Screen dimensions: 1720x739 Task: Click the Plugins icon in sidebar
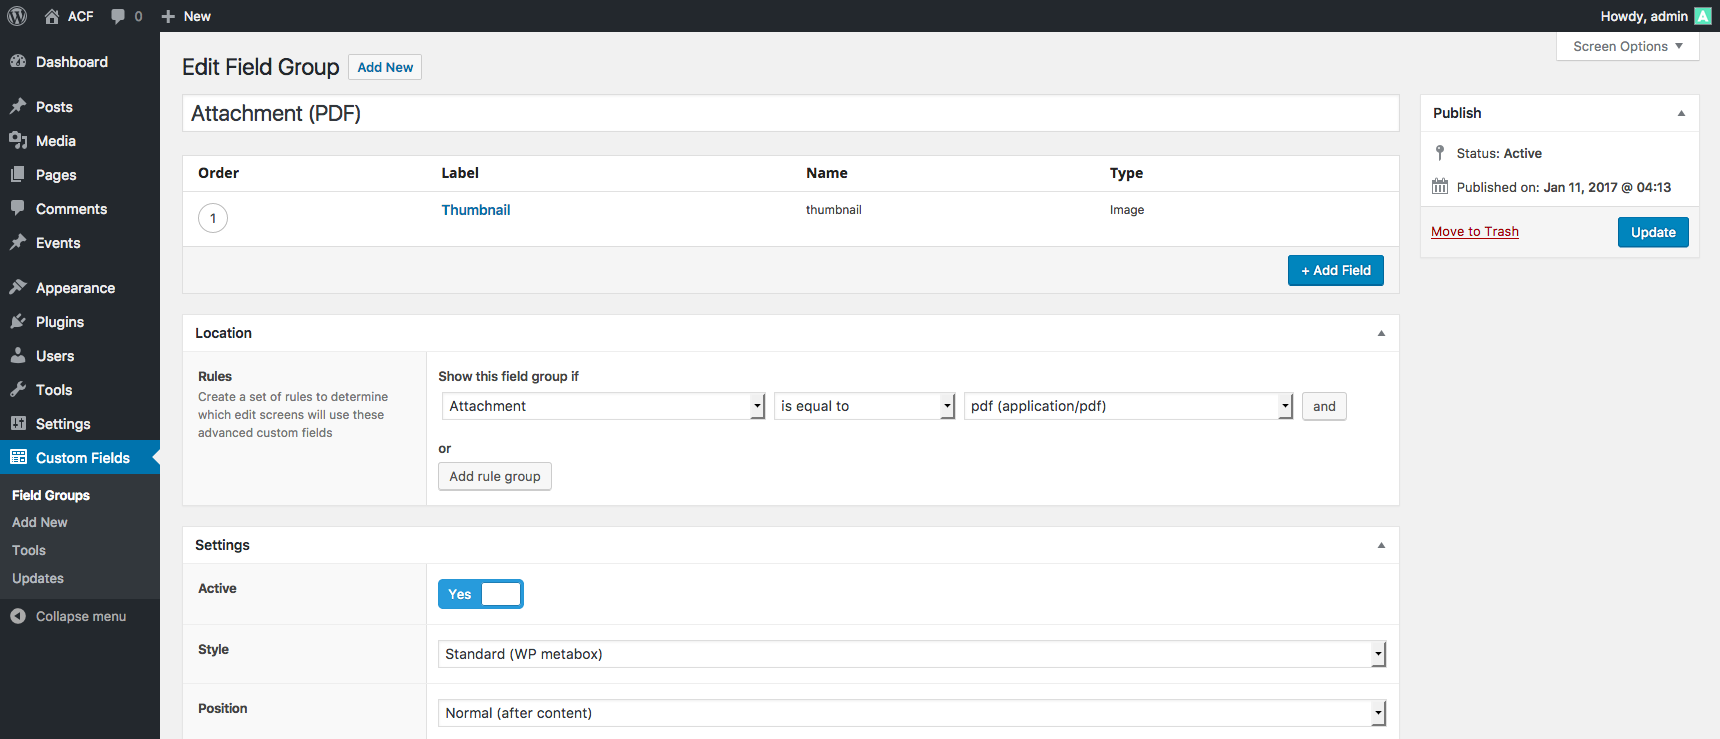[18, 322]
